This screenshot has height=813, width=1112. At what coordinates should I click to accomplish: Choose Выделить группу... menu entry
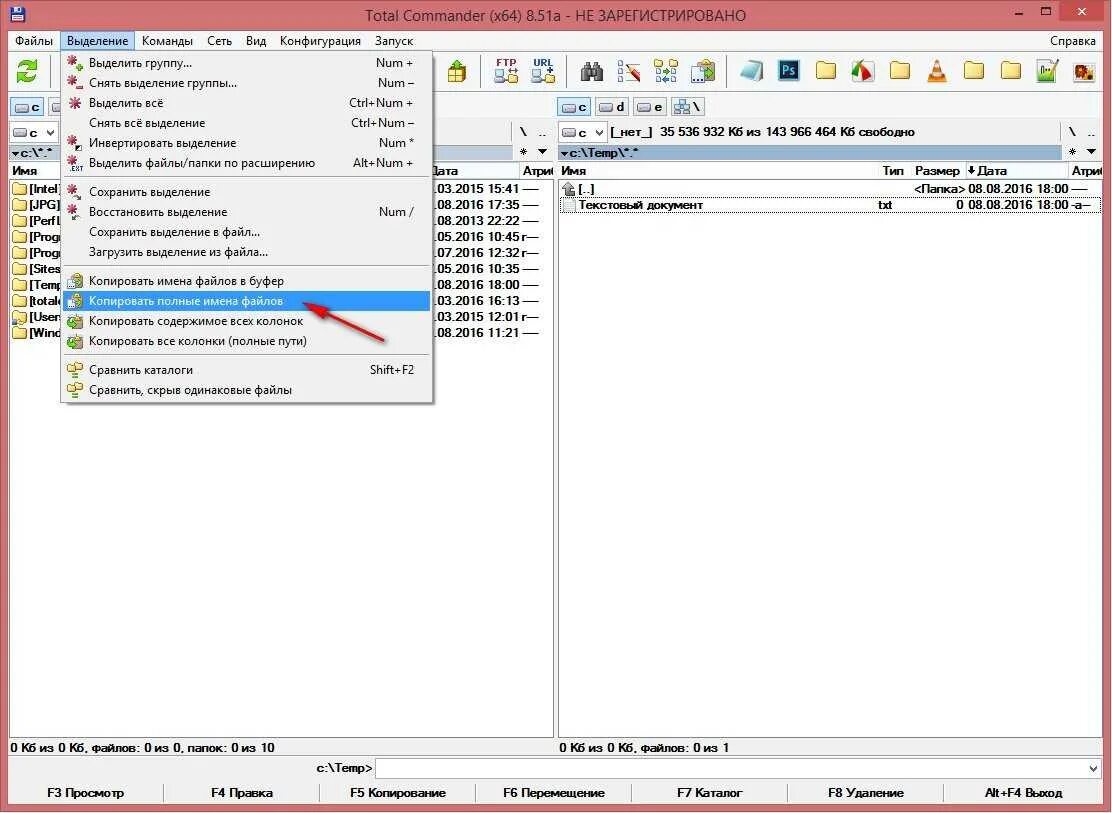click(247, 63)
